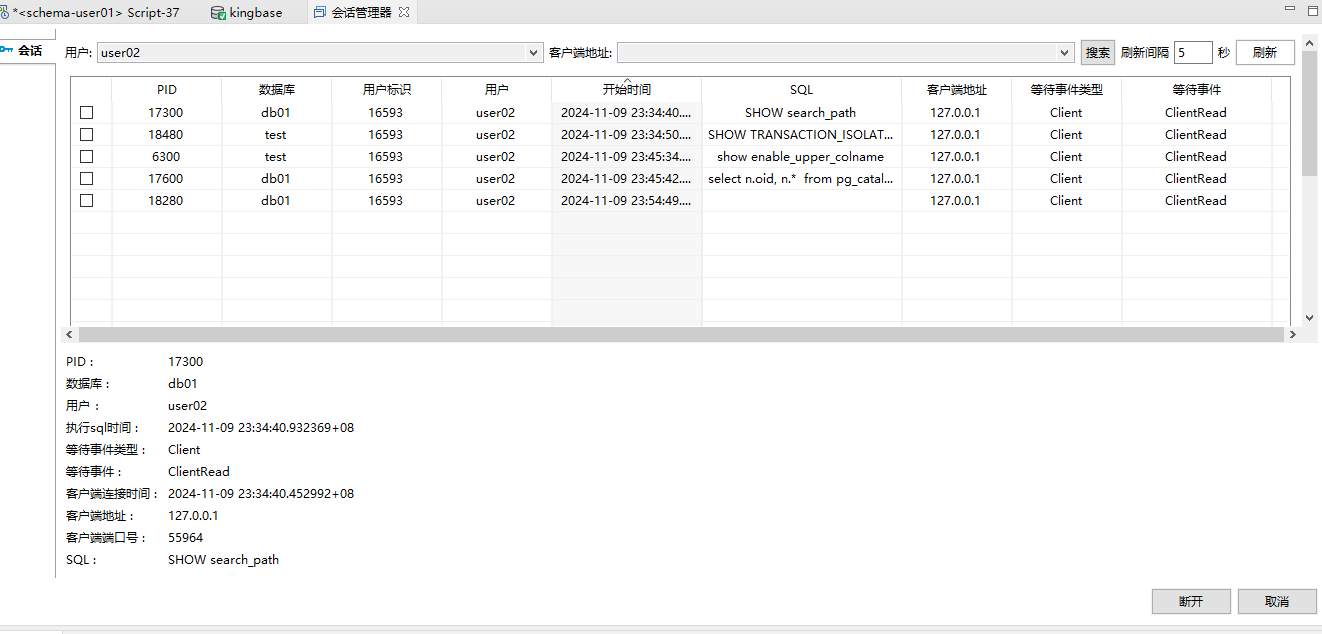
Task: Check the box for PID 17300
Action: coord(87,113)
